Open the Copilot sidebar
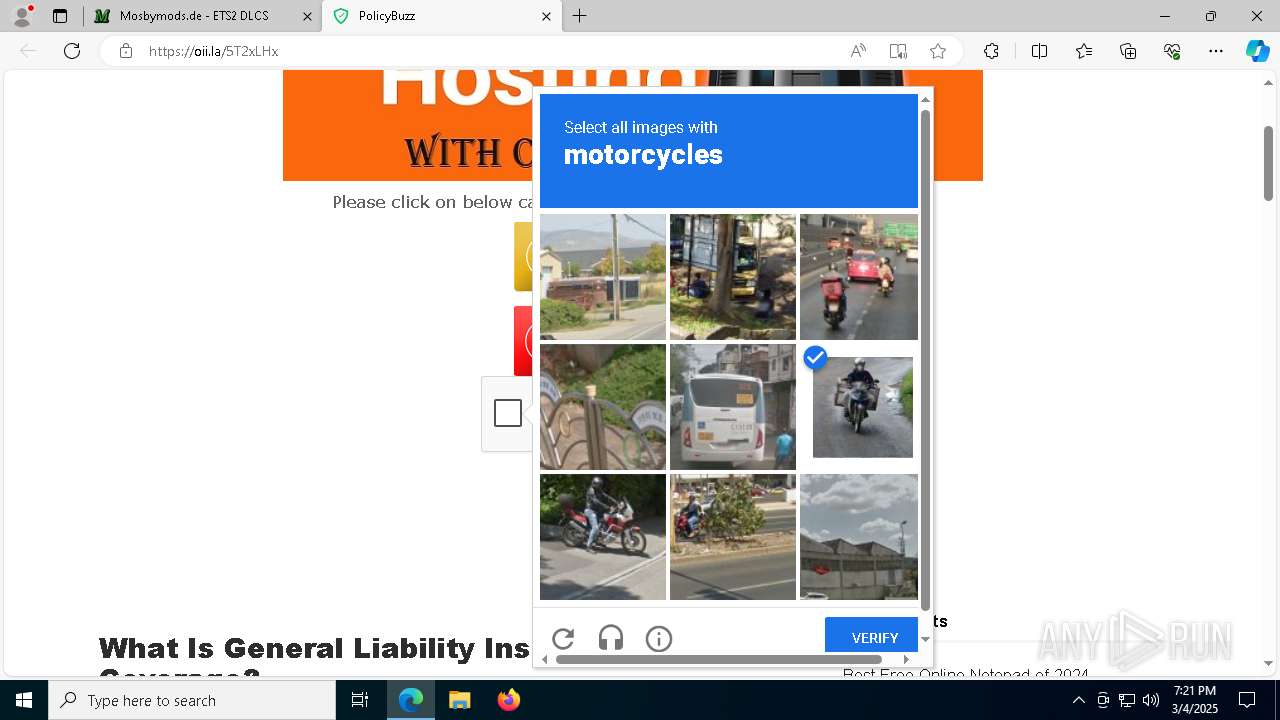This screenshot has height=720, width=1280. (1257, 51)
